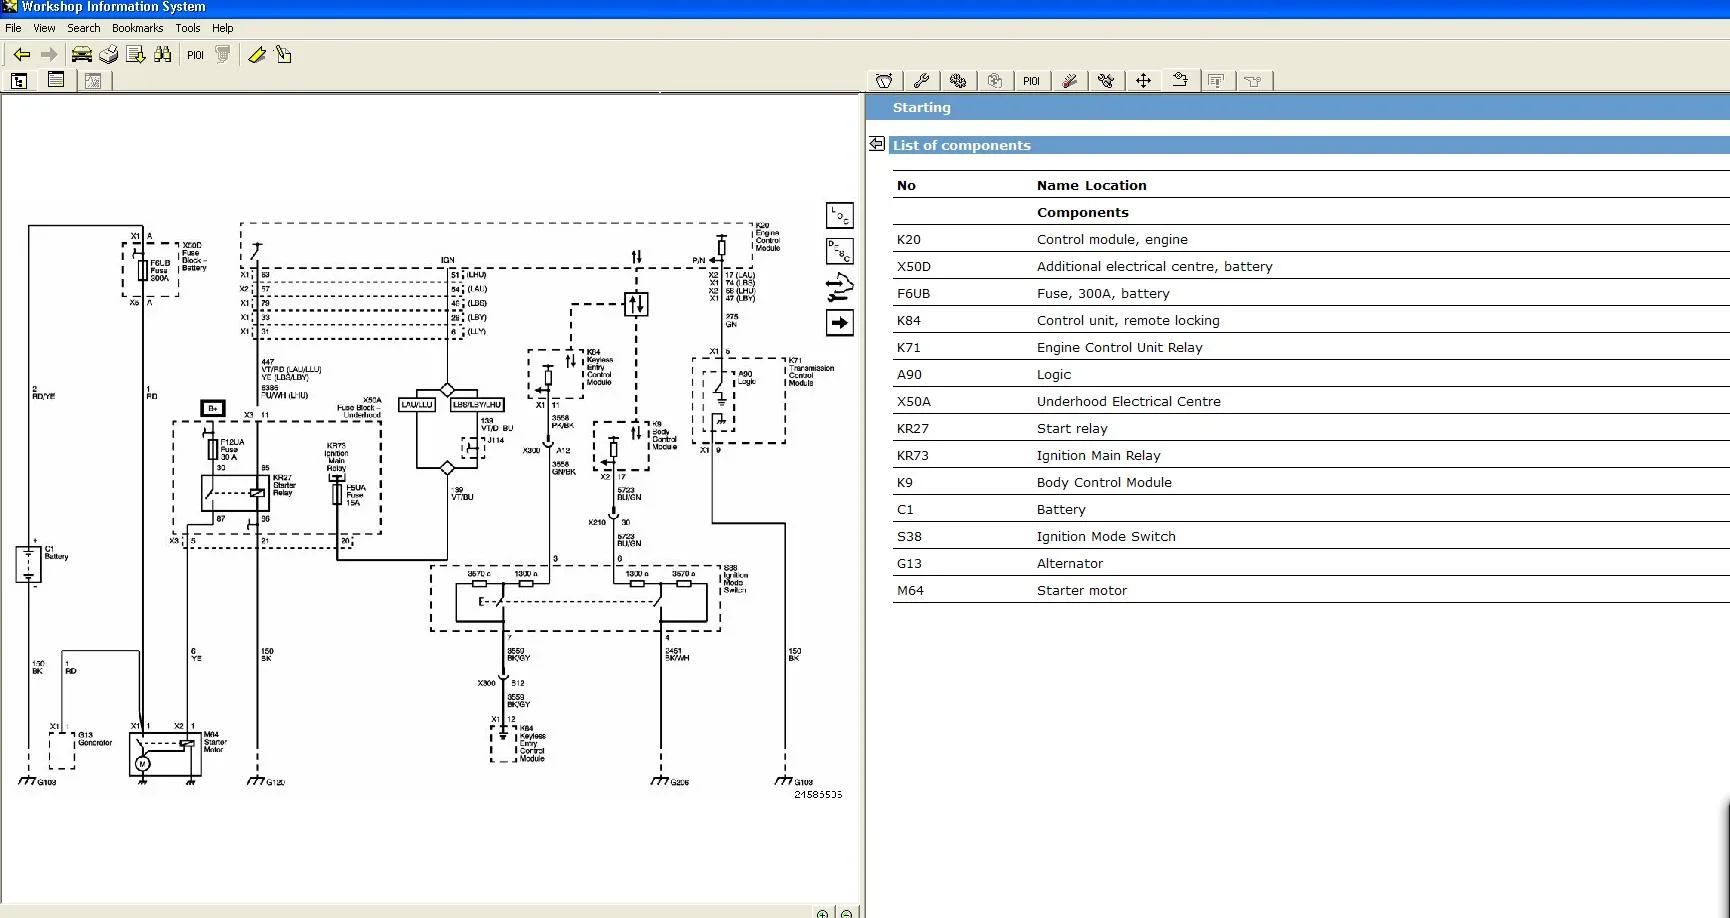The image size is (1730, 918).
Task: Click the windscreen wiper icon tab
Action: coord(884,81)
